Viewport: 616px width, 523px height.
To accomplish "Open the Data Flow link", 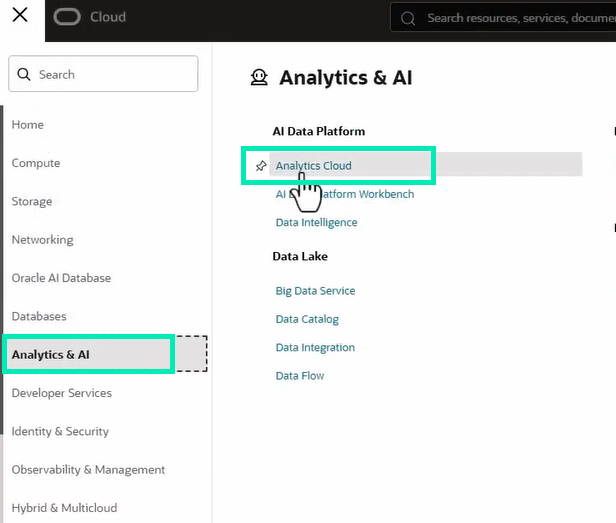I will (x=300, y=376).
